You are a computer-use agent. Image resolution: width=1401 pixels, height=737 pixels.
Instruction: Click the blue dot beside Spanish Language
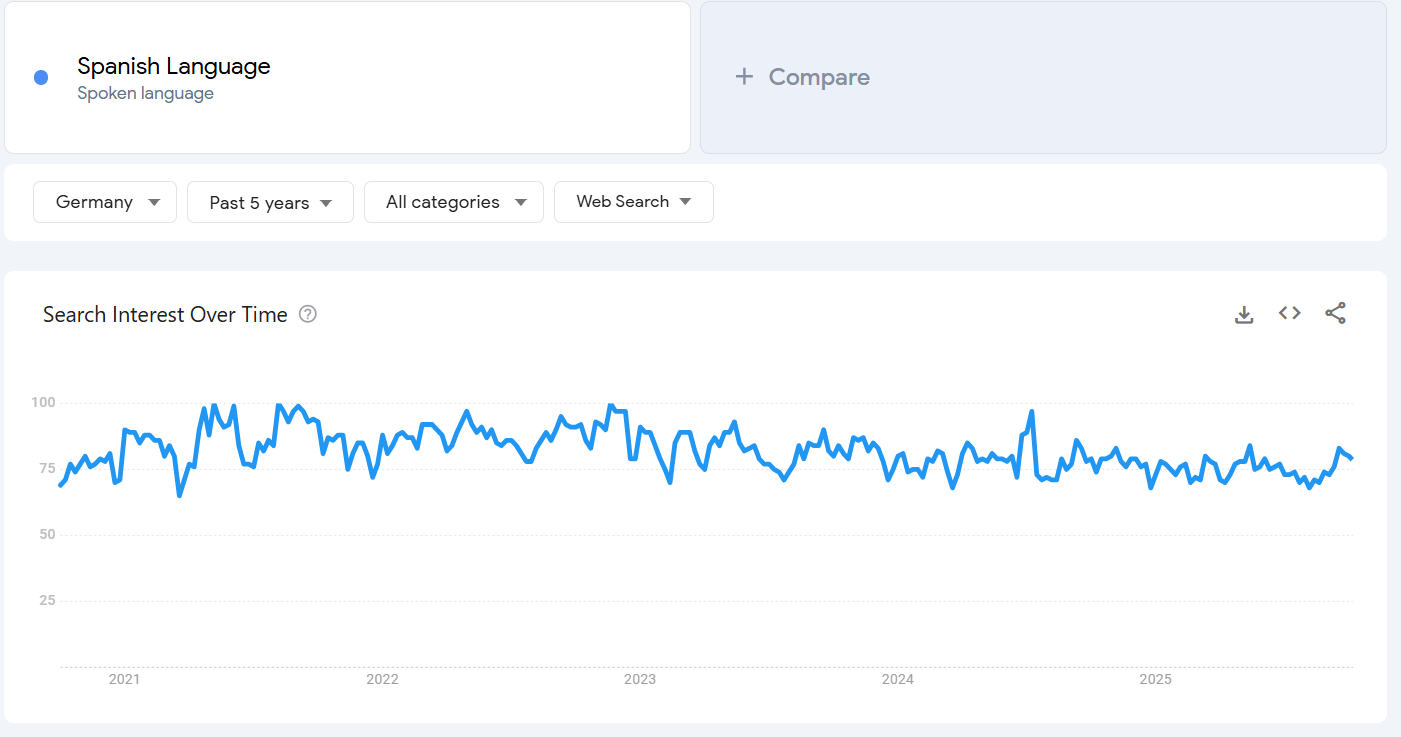click(41, 78)
